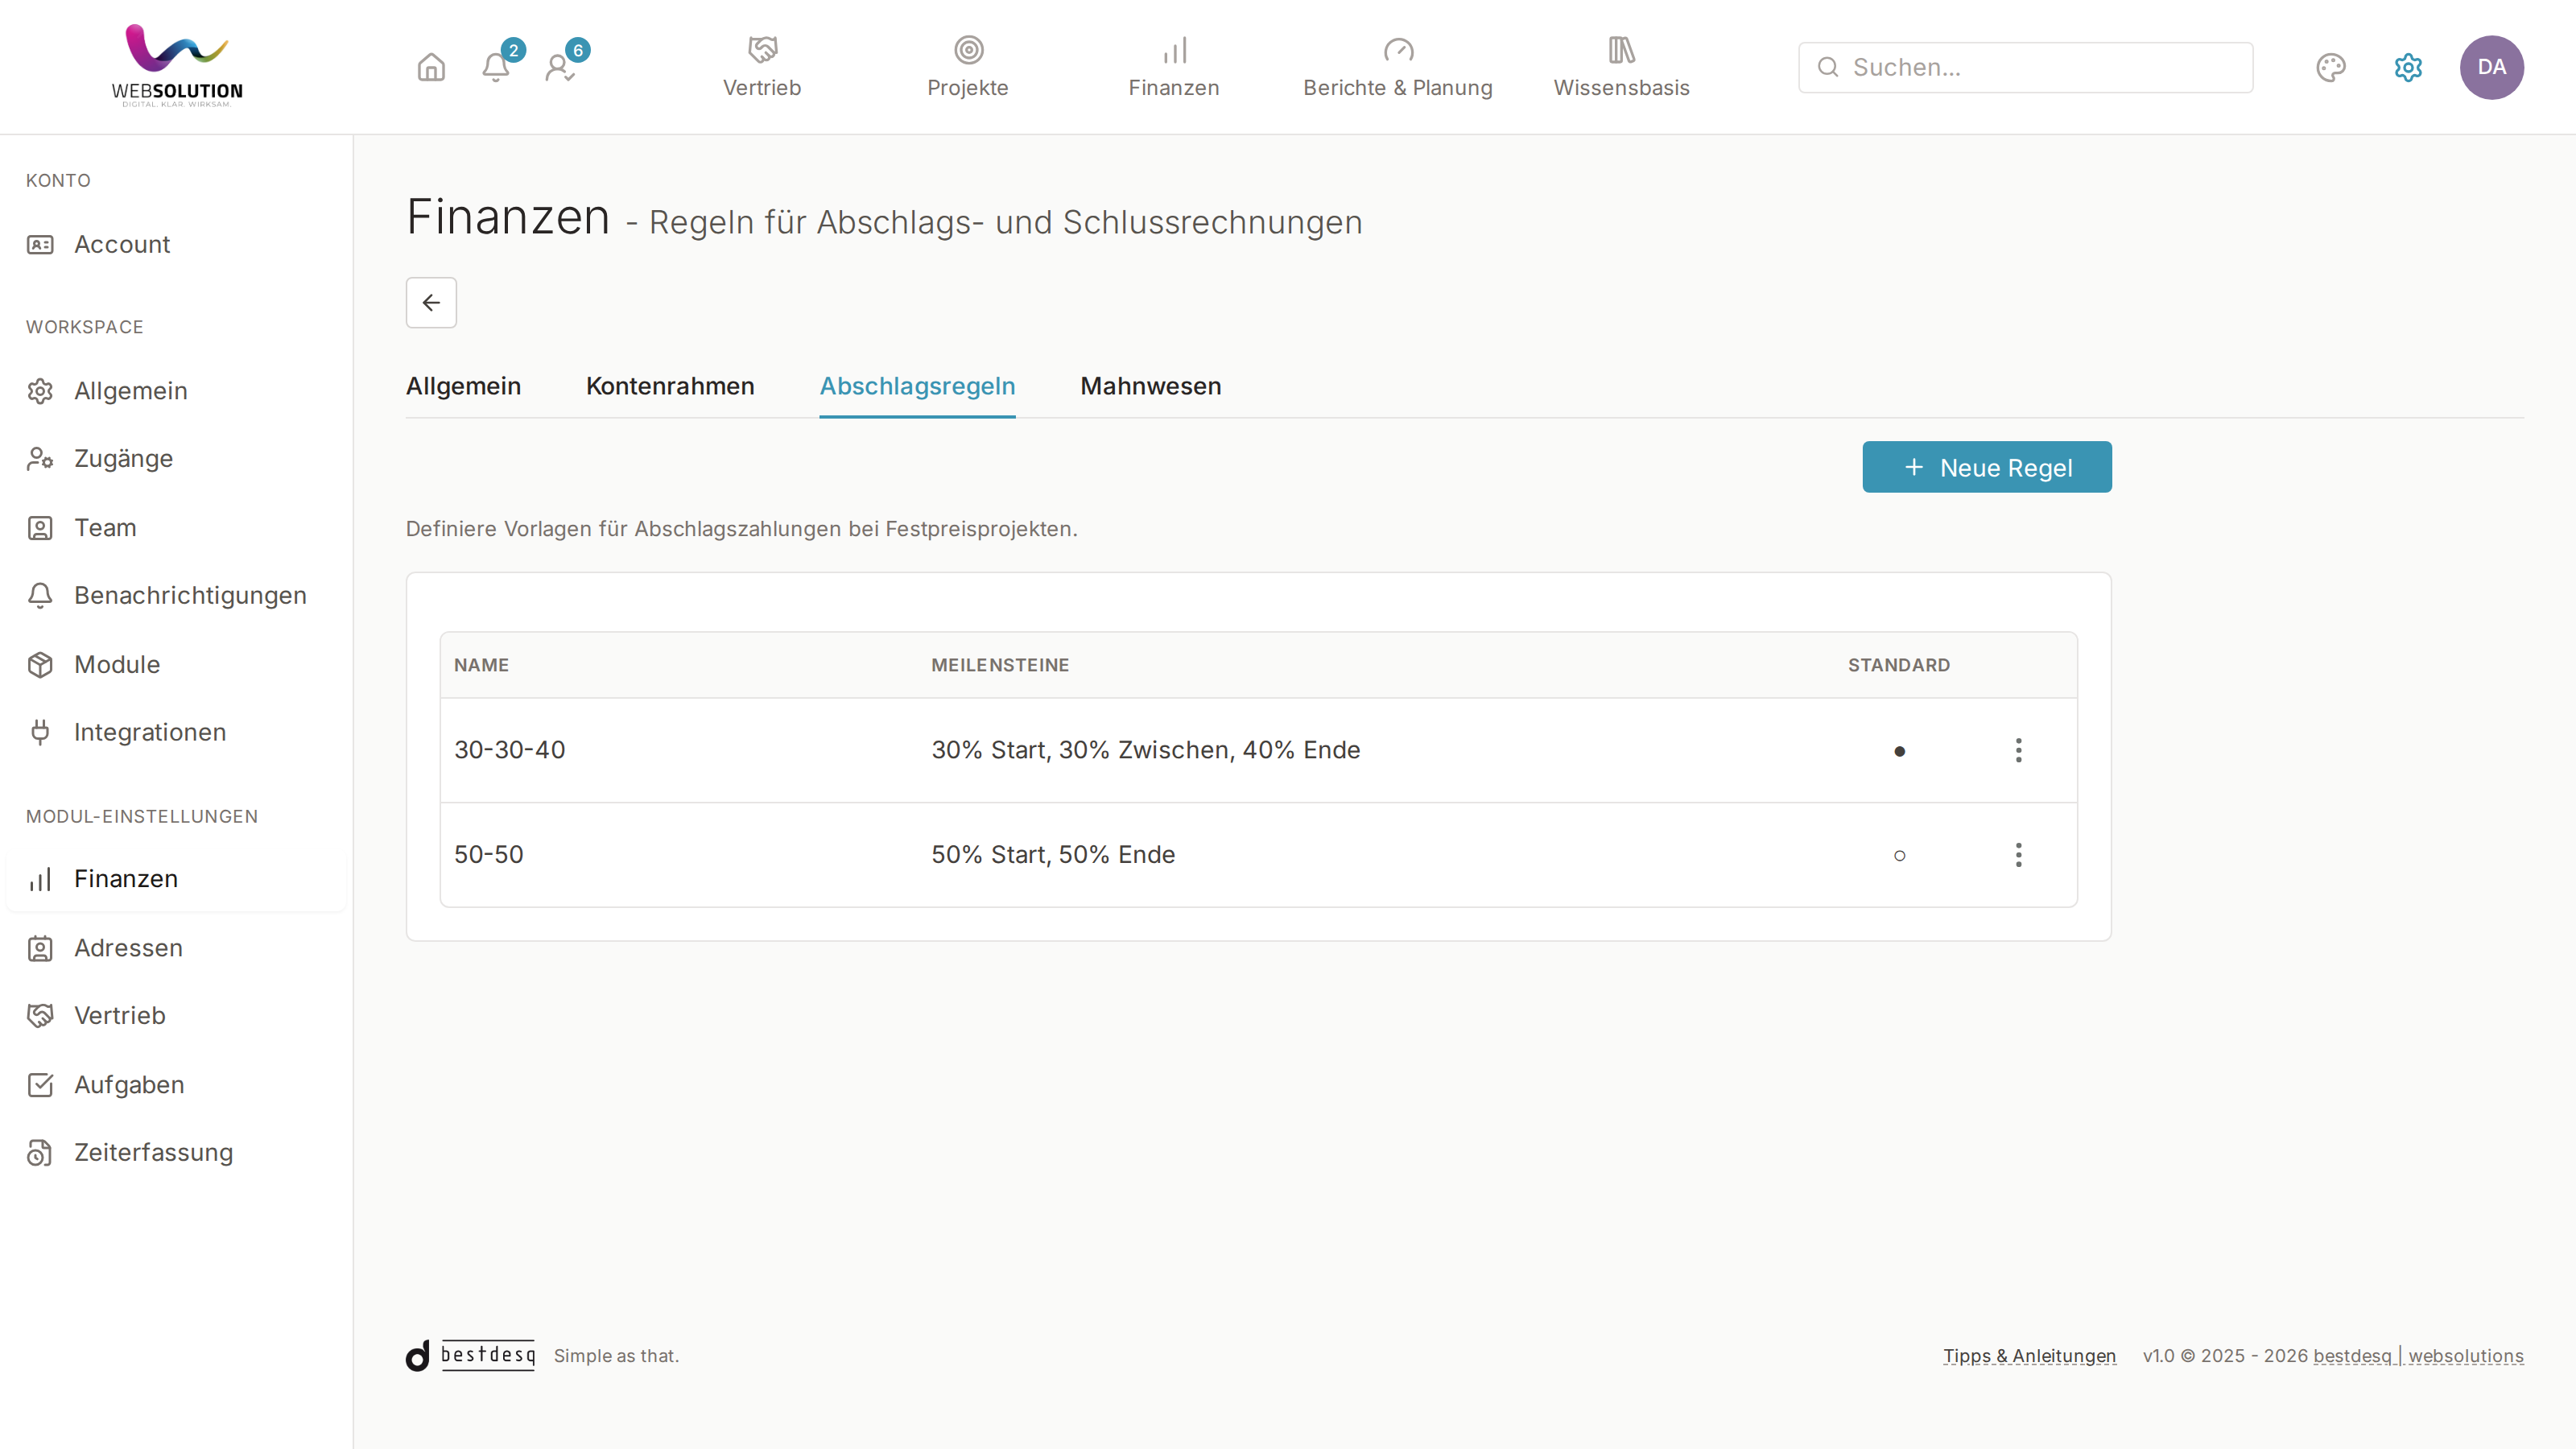The width and height of the screenshot is (2576, 1449).
Task: Open the bestdesq | websolutions footer link
Action: pos(2418,1356)
